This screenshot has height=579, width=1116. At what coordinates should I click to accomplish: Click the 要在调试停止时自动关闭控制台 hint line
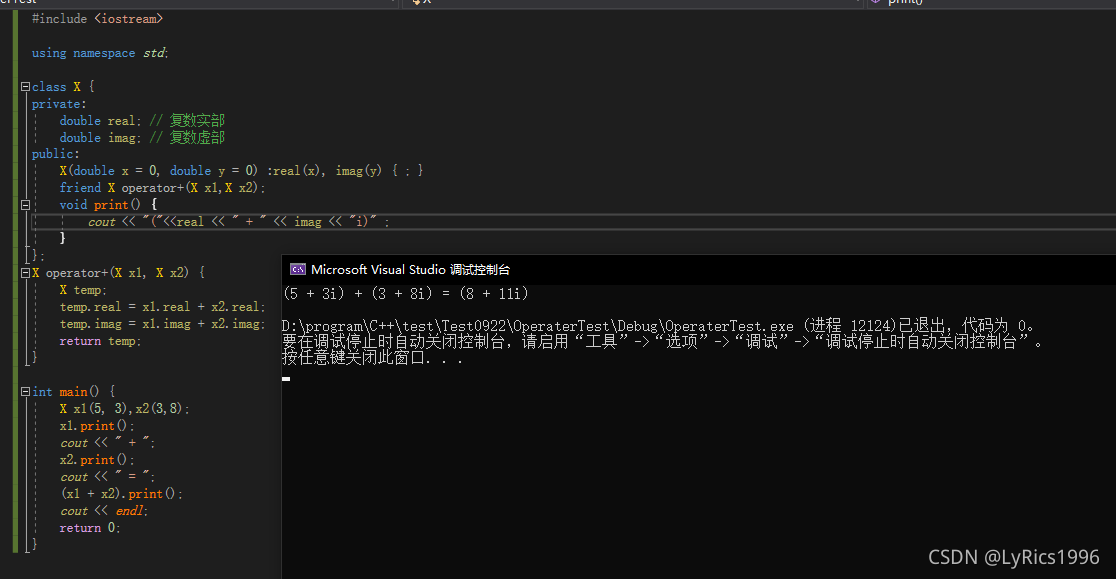point(663,342)
